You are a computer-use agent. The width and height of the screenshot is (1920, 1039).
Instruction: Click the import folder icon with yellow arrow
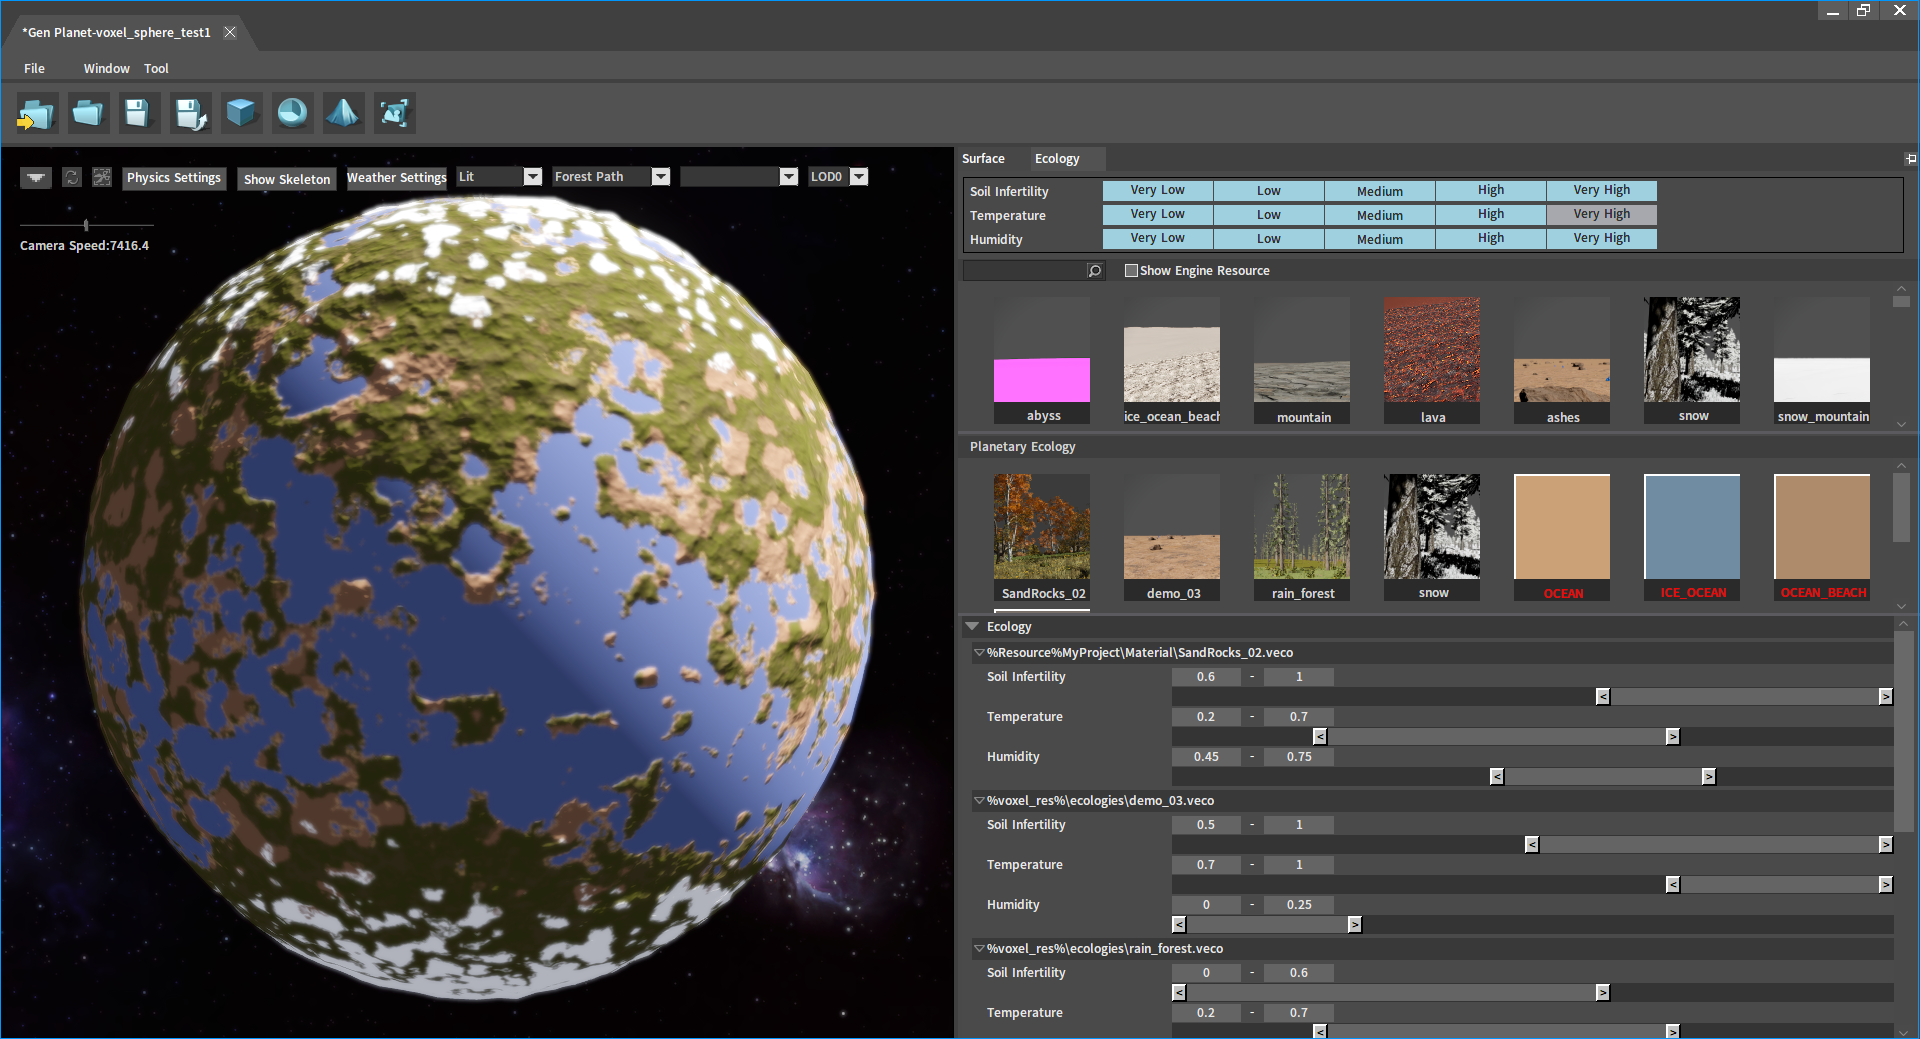pyautogui.click(x=36, y=113)
